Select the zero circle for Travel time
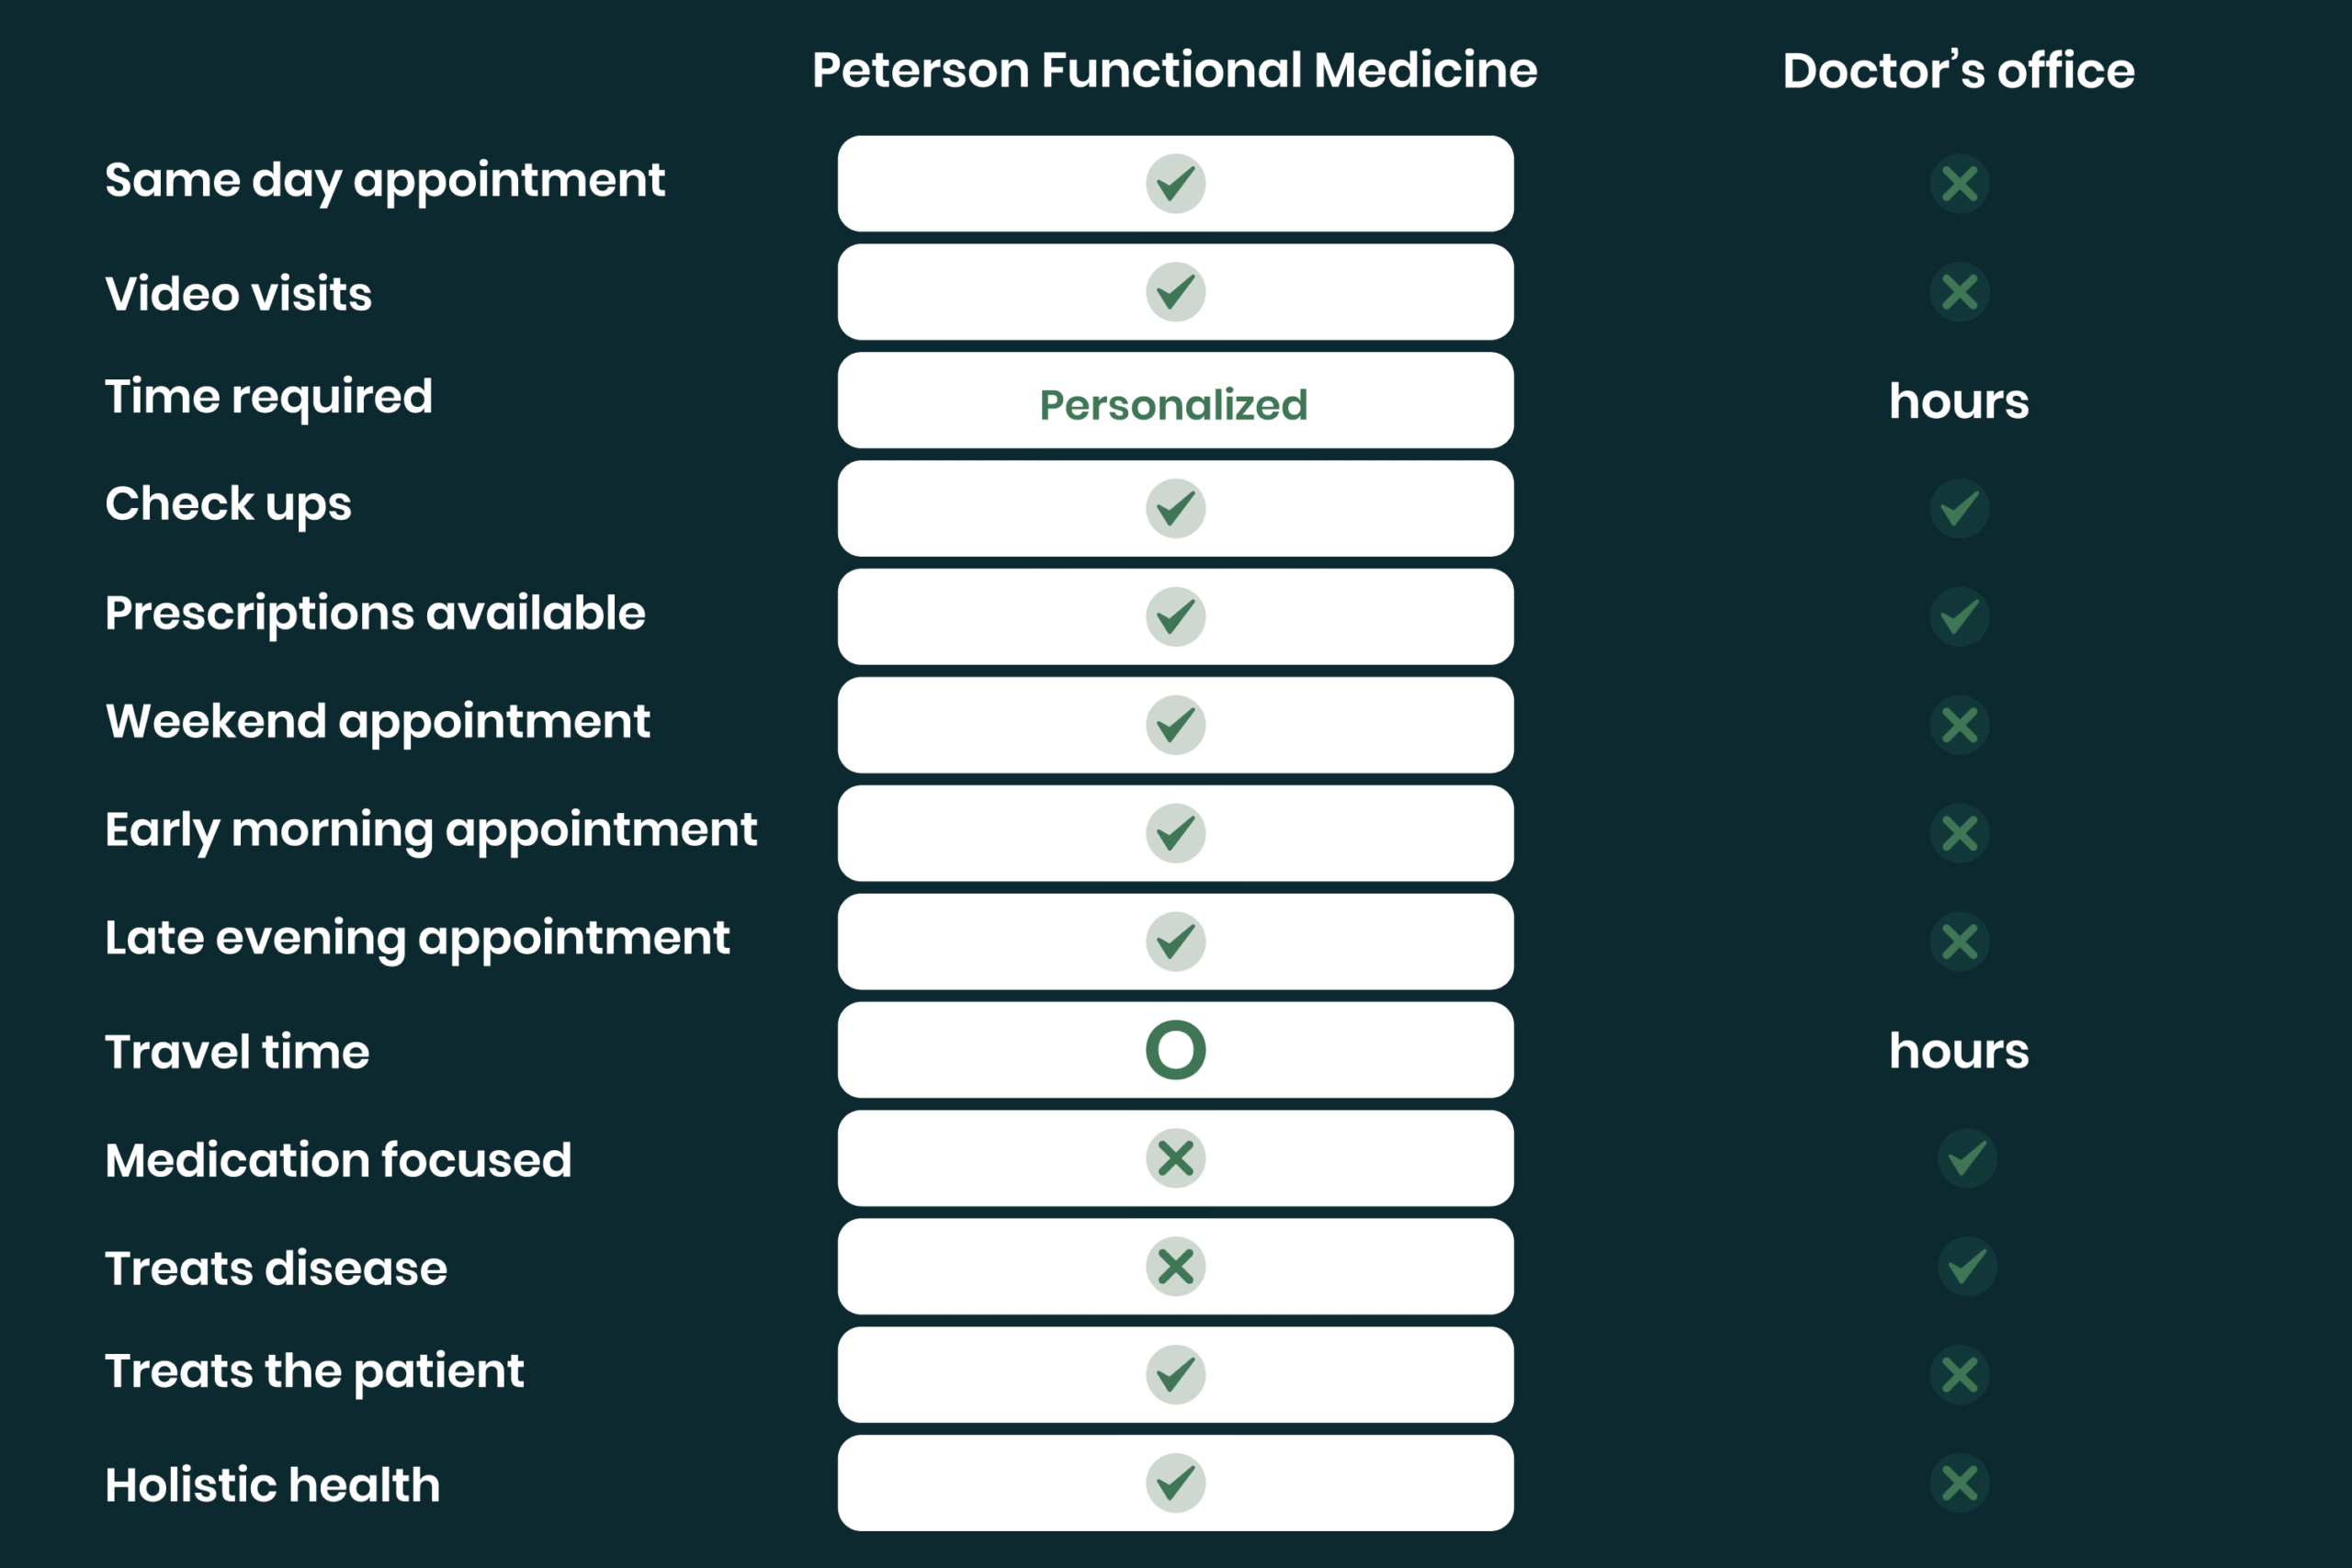The image size is (2352, 1568). (x=1175, y=1050)
